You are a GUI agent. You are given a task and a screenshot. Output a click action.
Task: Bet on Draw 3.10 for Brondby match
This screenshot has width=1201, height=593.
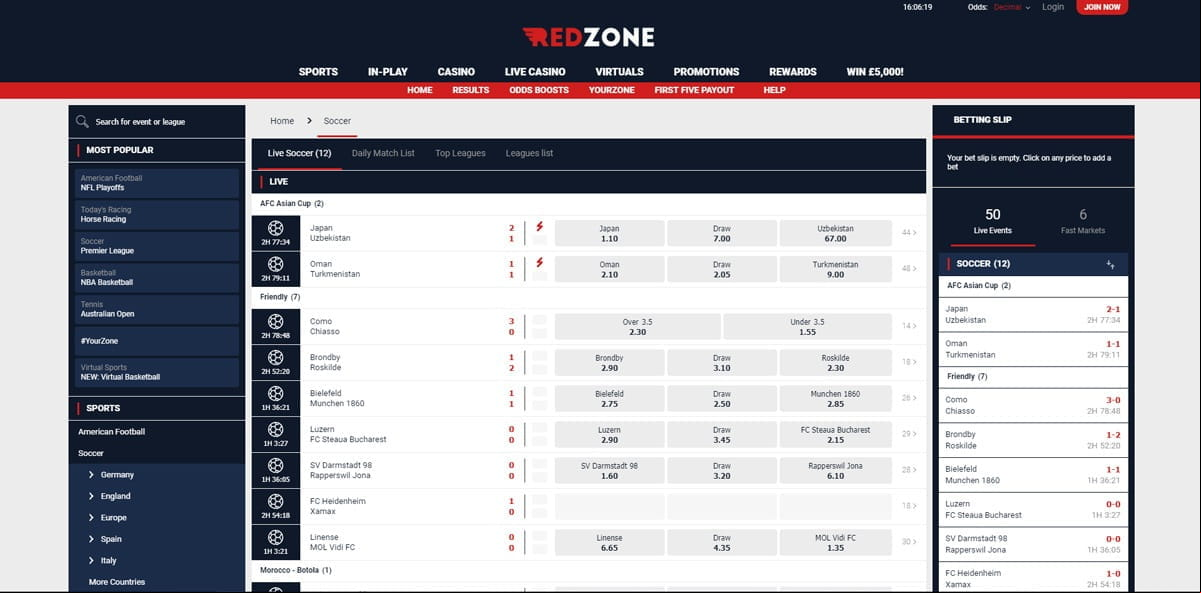721,362
